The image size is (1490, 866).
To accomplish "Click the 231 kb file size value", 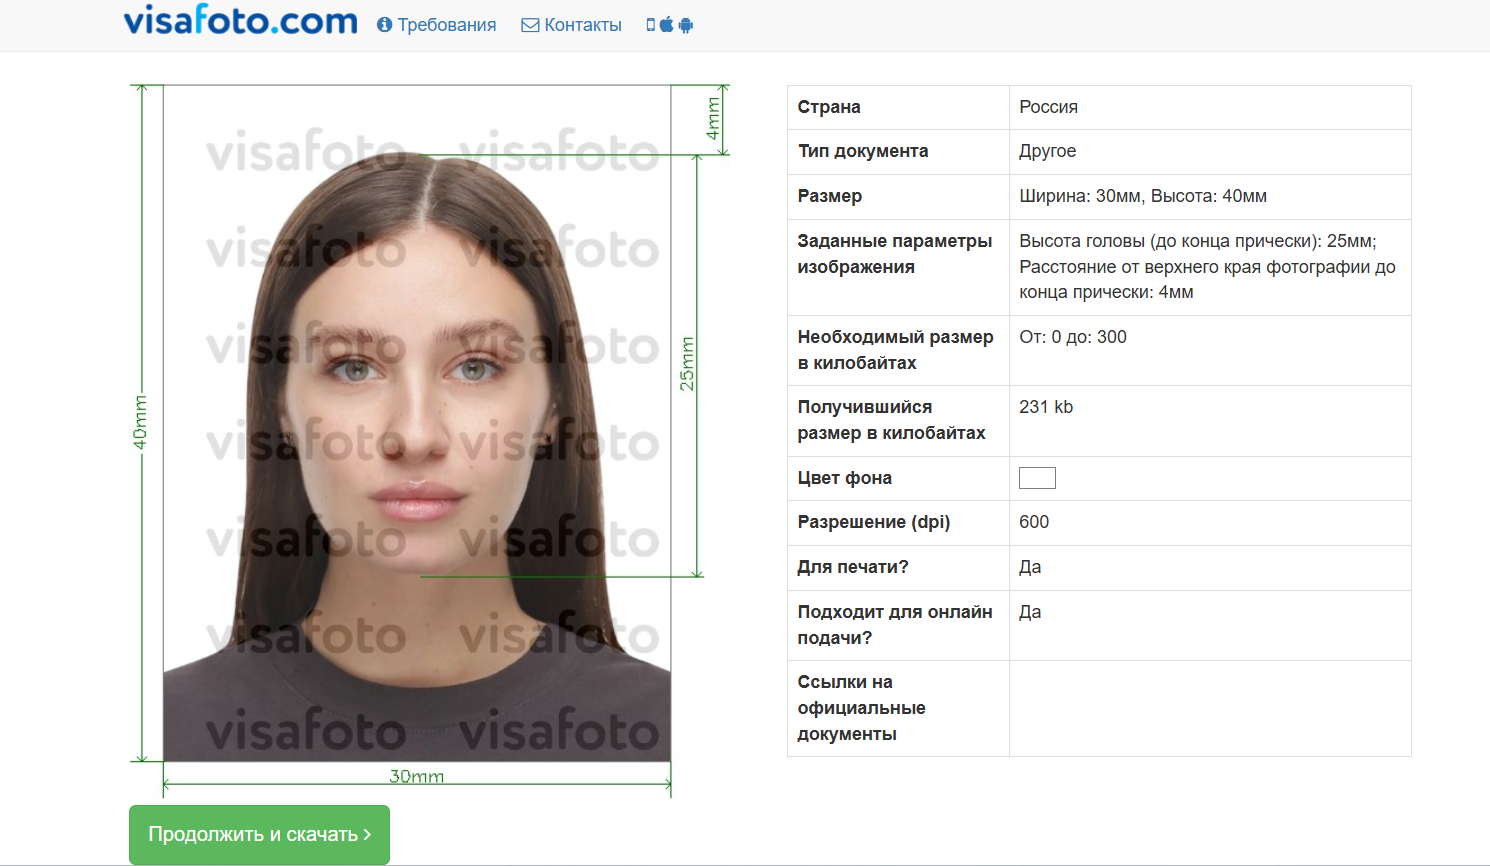I will [1045, 407].
